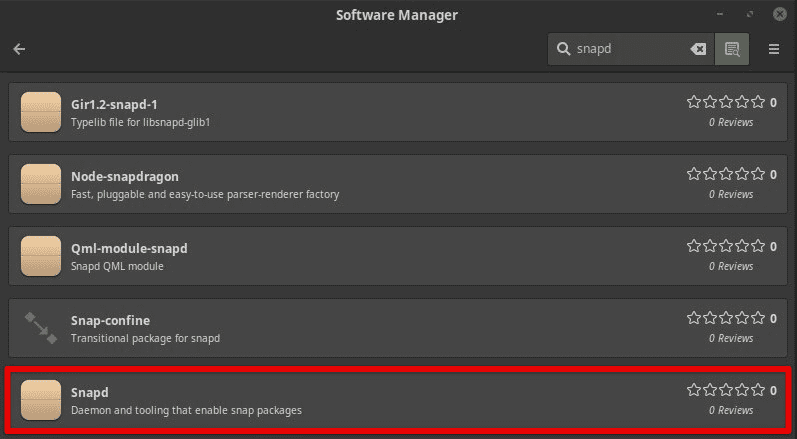Screen dimensions: 797x439
Task: Click '0 Reviews' for Gir1.2-snapd-1
Action: 731,122
